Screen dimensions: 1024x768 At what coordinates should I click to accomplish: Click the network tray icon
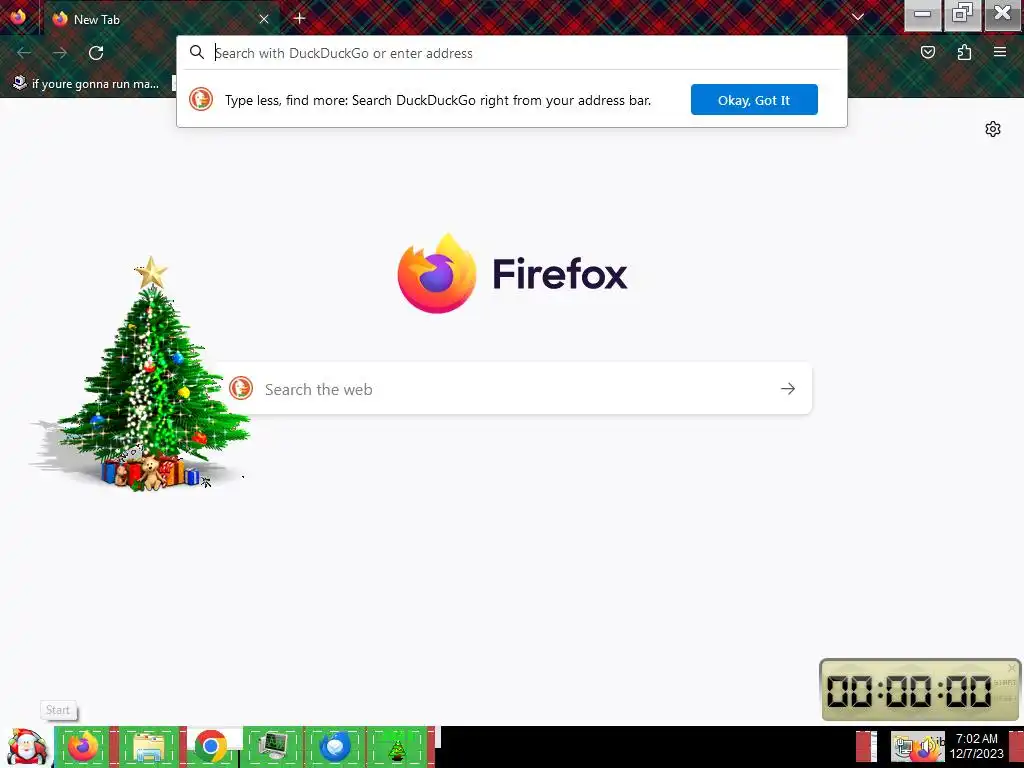point(904,748)
